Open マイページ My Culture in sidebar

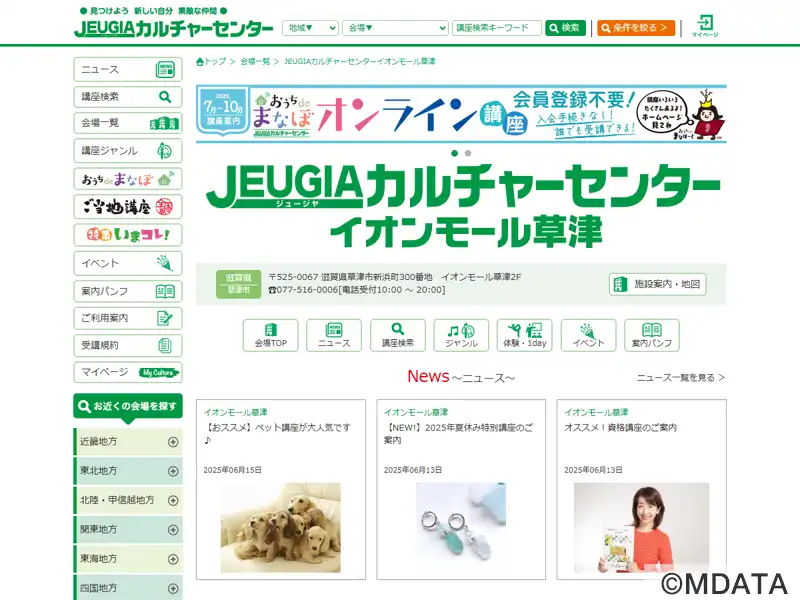pyautogui.click(x=128, y=372)
